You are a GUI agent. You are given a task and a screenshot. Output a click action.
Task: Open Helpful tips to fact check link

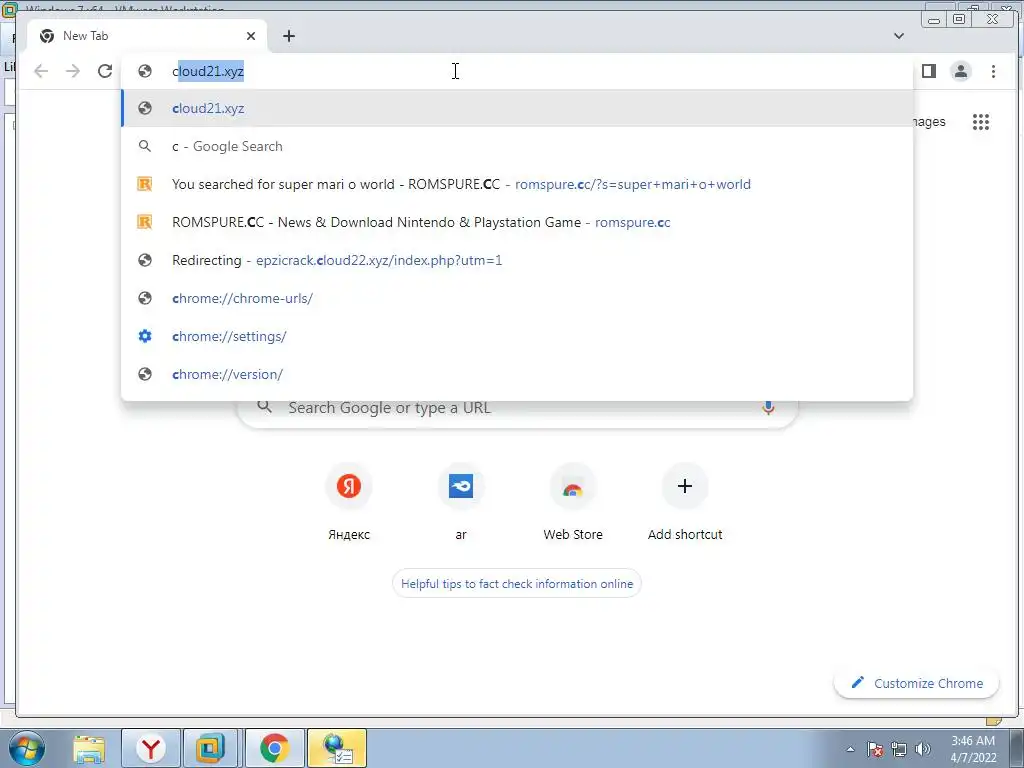[x=517, y=584]
